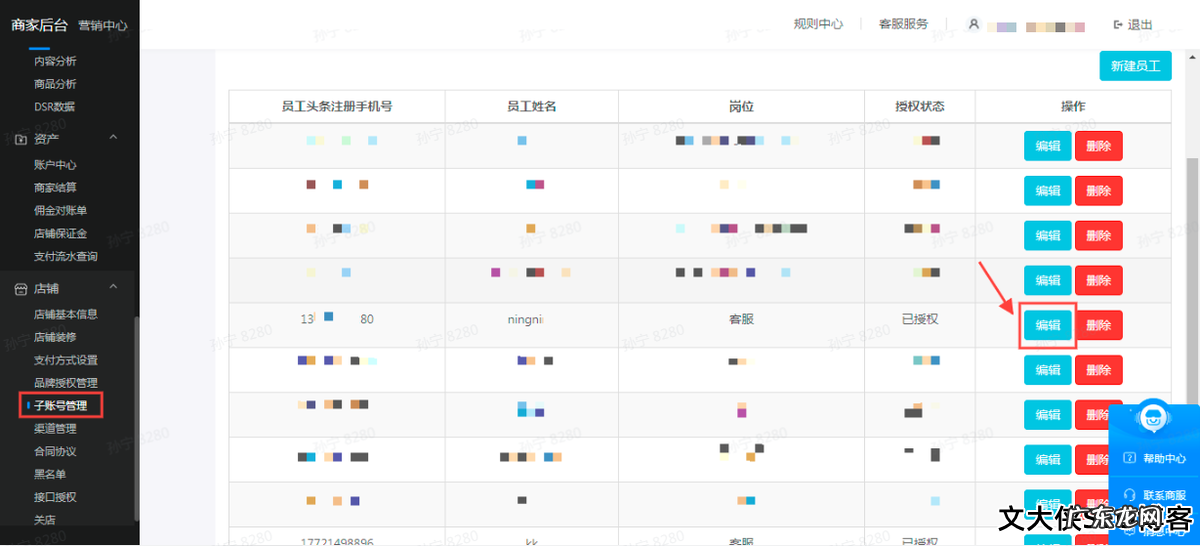The image size is (1200, 546).
Task: Open 店铺装修 in the sidebar
Action: (55, 337)
